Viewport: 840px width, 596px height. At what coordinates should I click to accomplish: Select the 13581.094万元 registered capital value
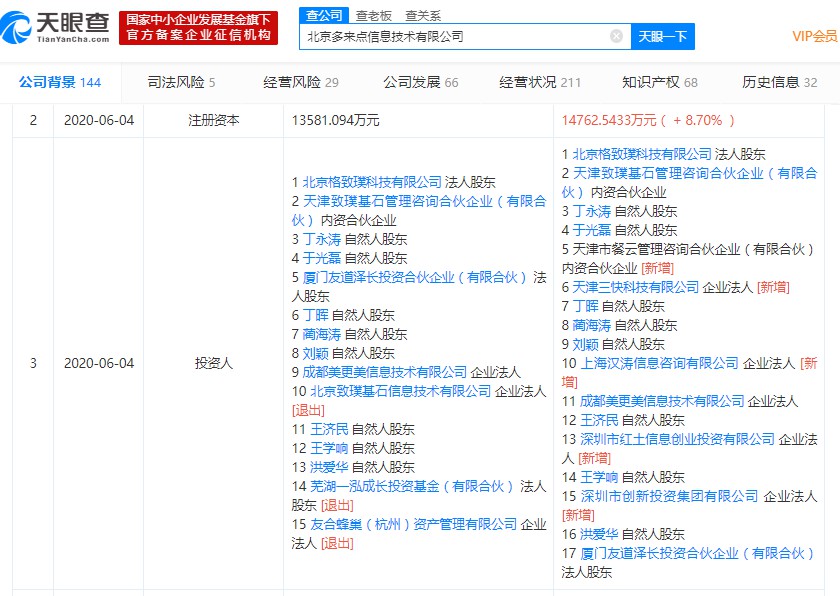point(335,120)
